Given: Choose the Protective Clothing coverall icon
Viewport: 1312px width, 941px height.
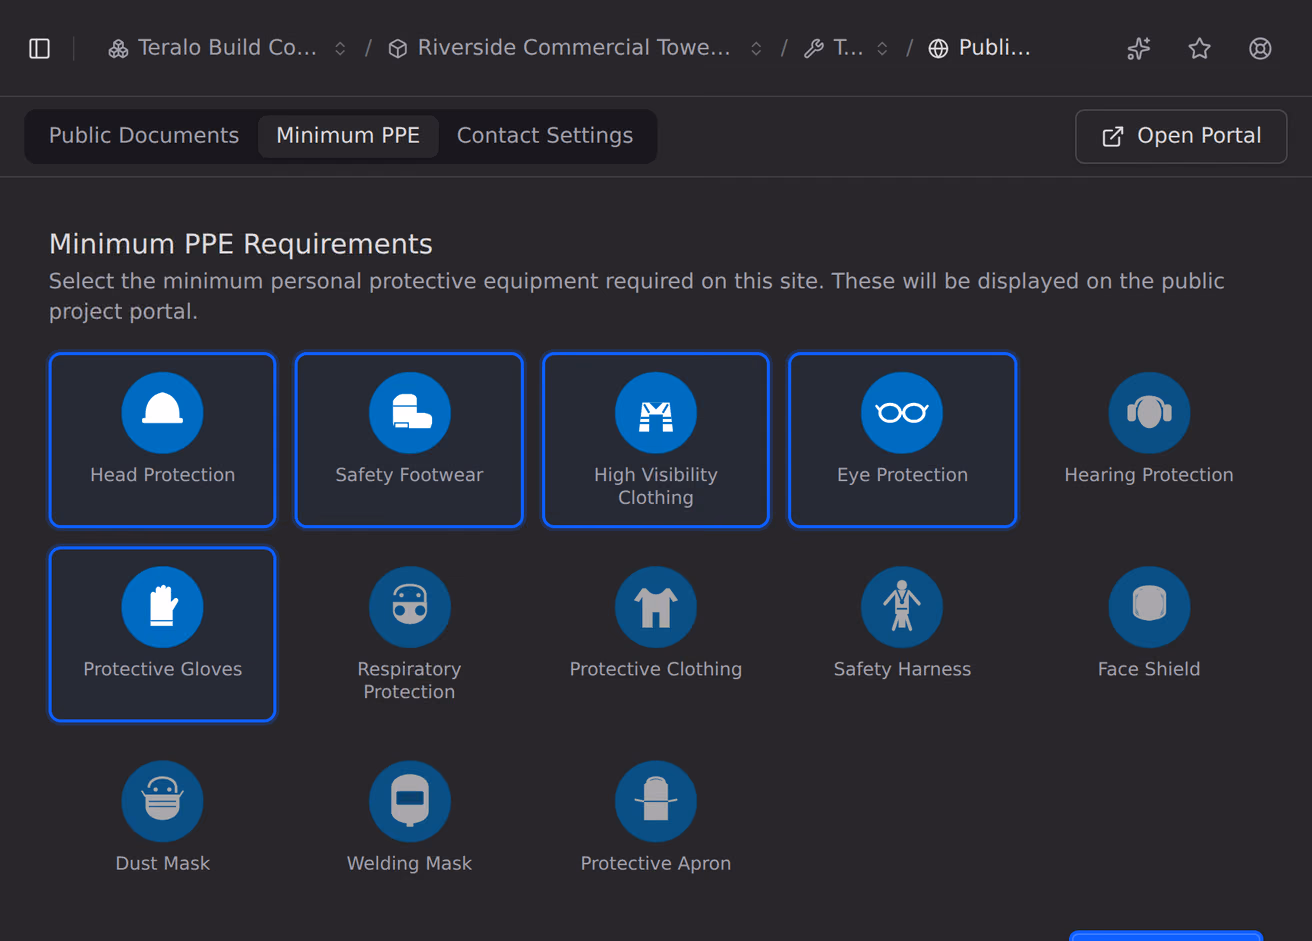Looking at the screenshot, I should (x=656, y=607).
